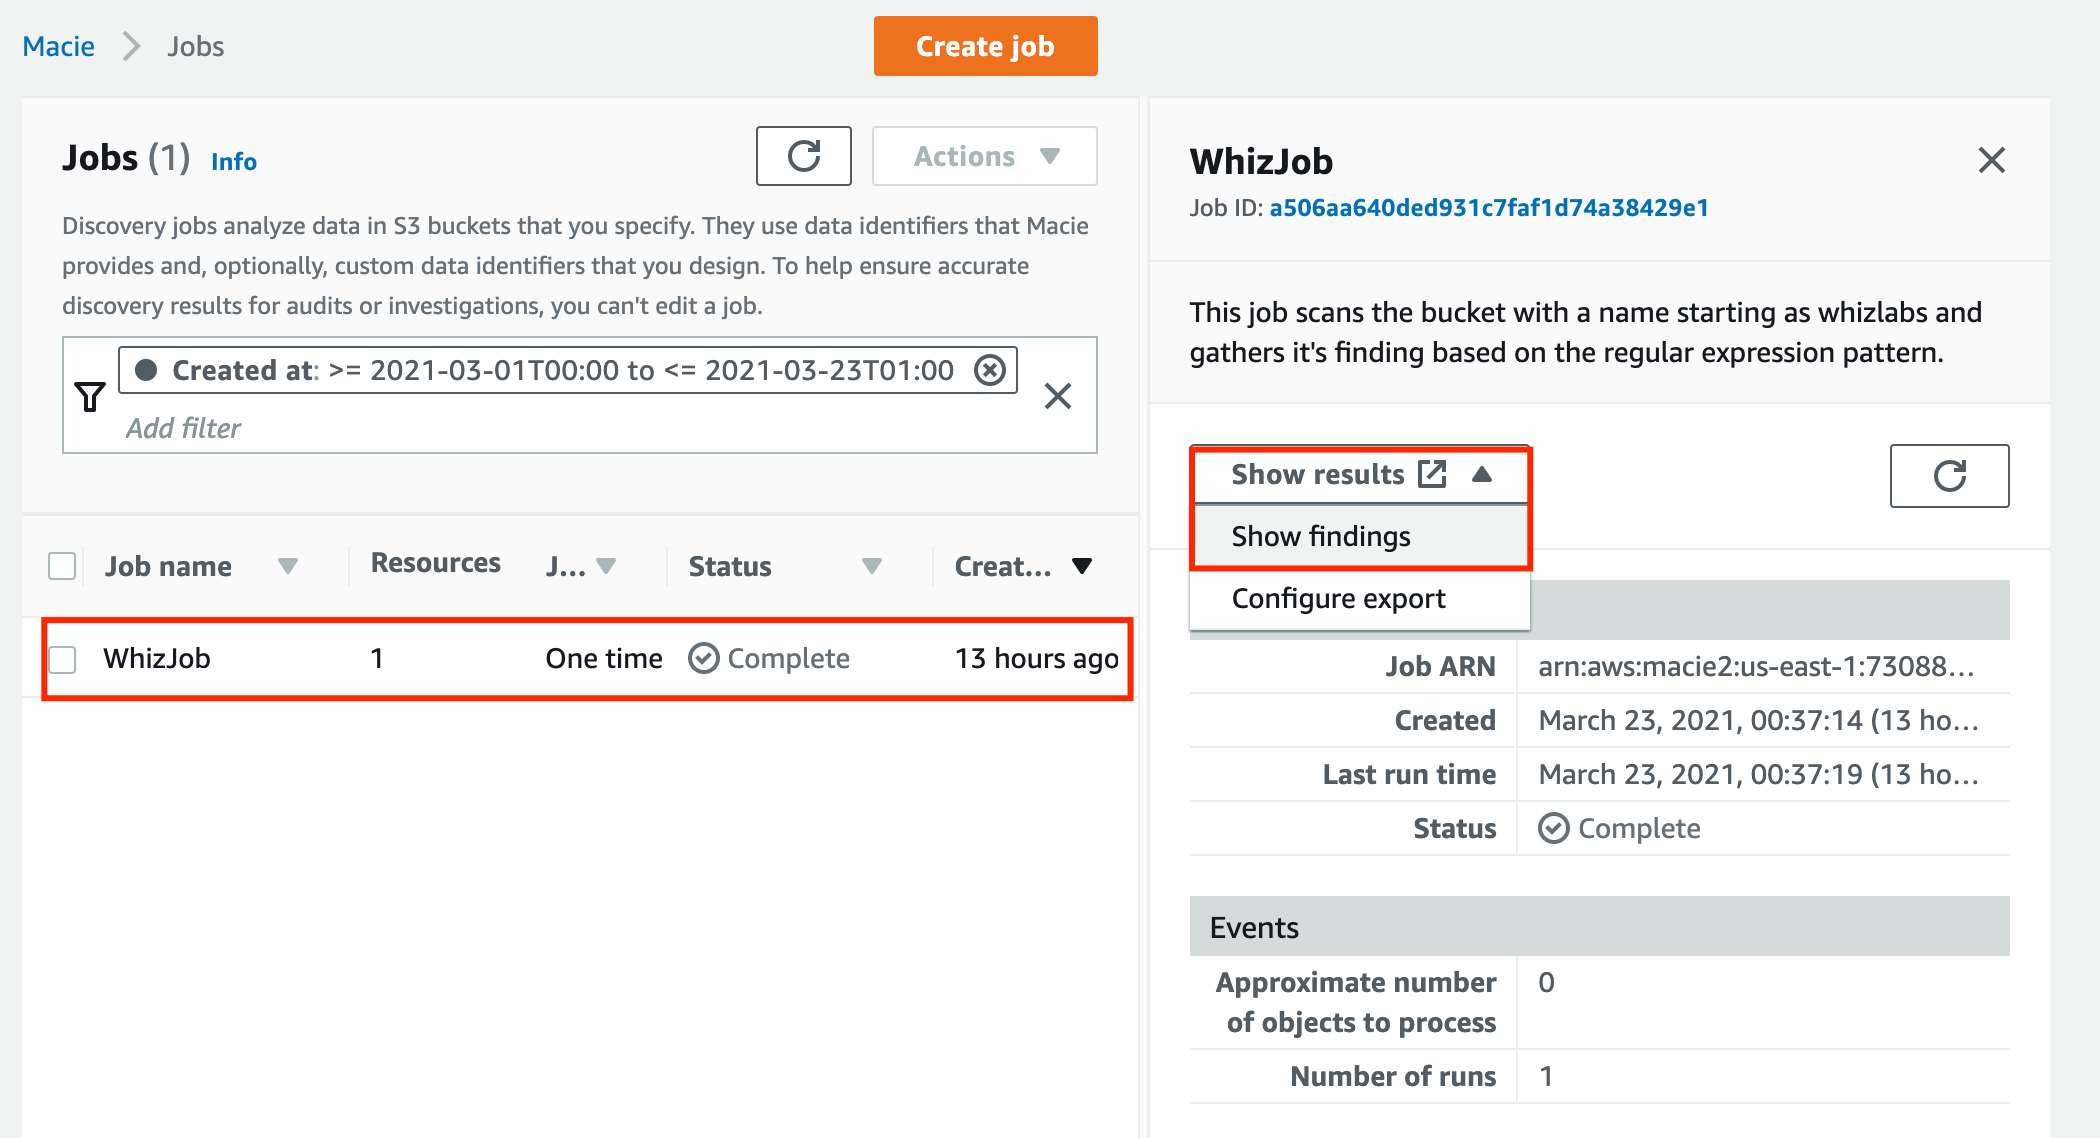Click the Complete status icon in the WhizJob row
2100x1138 pixels.
(703, 658)
